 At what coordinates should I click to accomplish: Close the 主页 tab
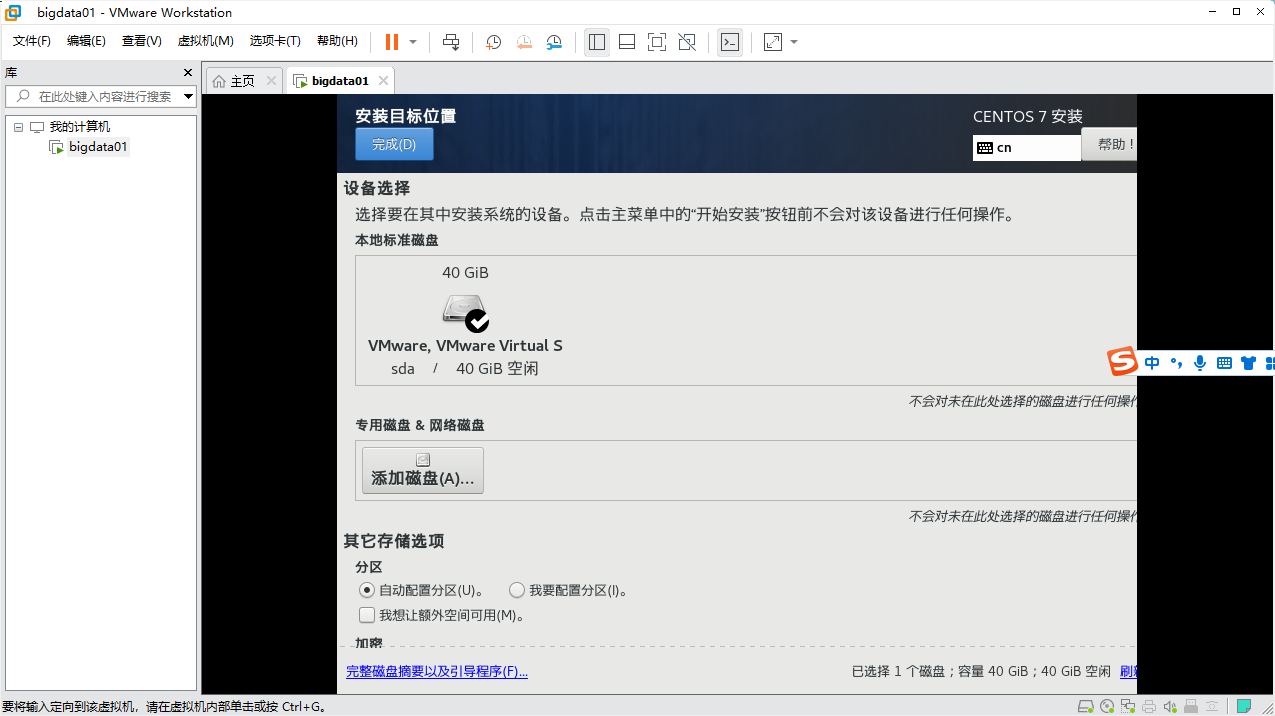271,81
